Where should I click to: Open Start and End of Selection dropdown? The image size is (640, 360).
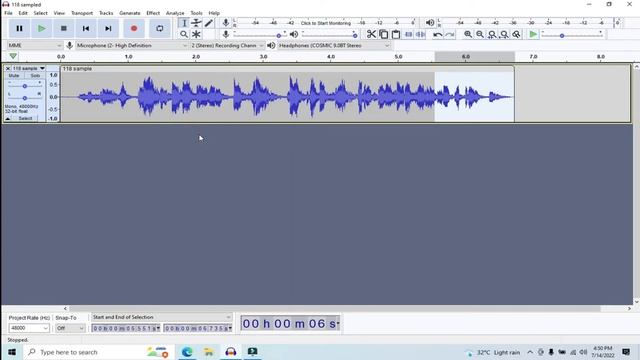[161, 317]
